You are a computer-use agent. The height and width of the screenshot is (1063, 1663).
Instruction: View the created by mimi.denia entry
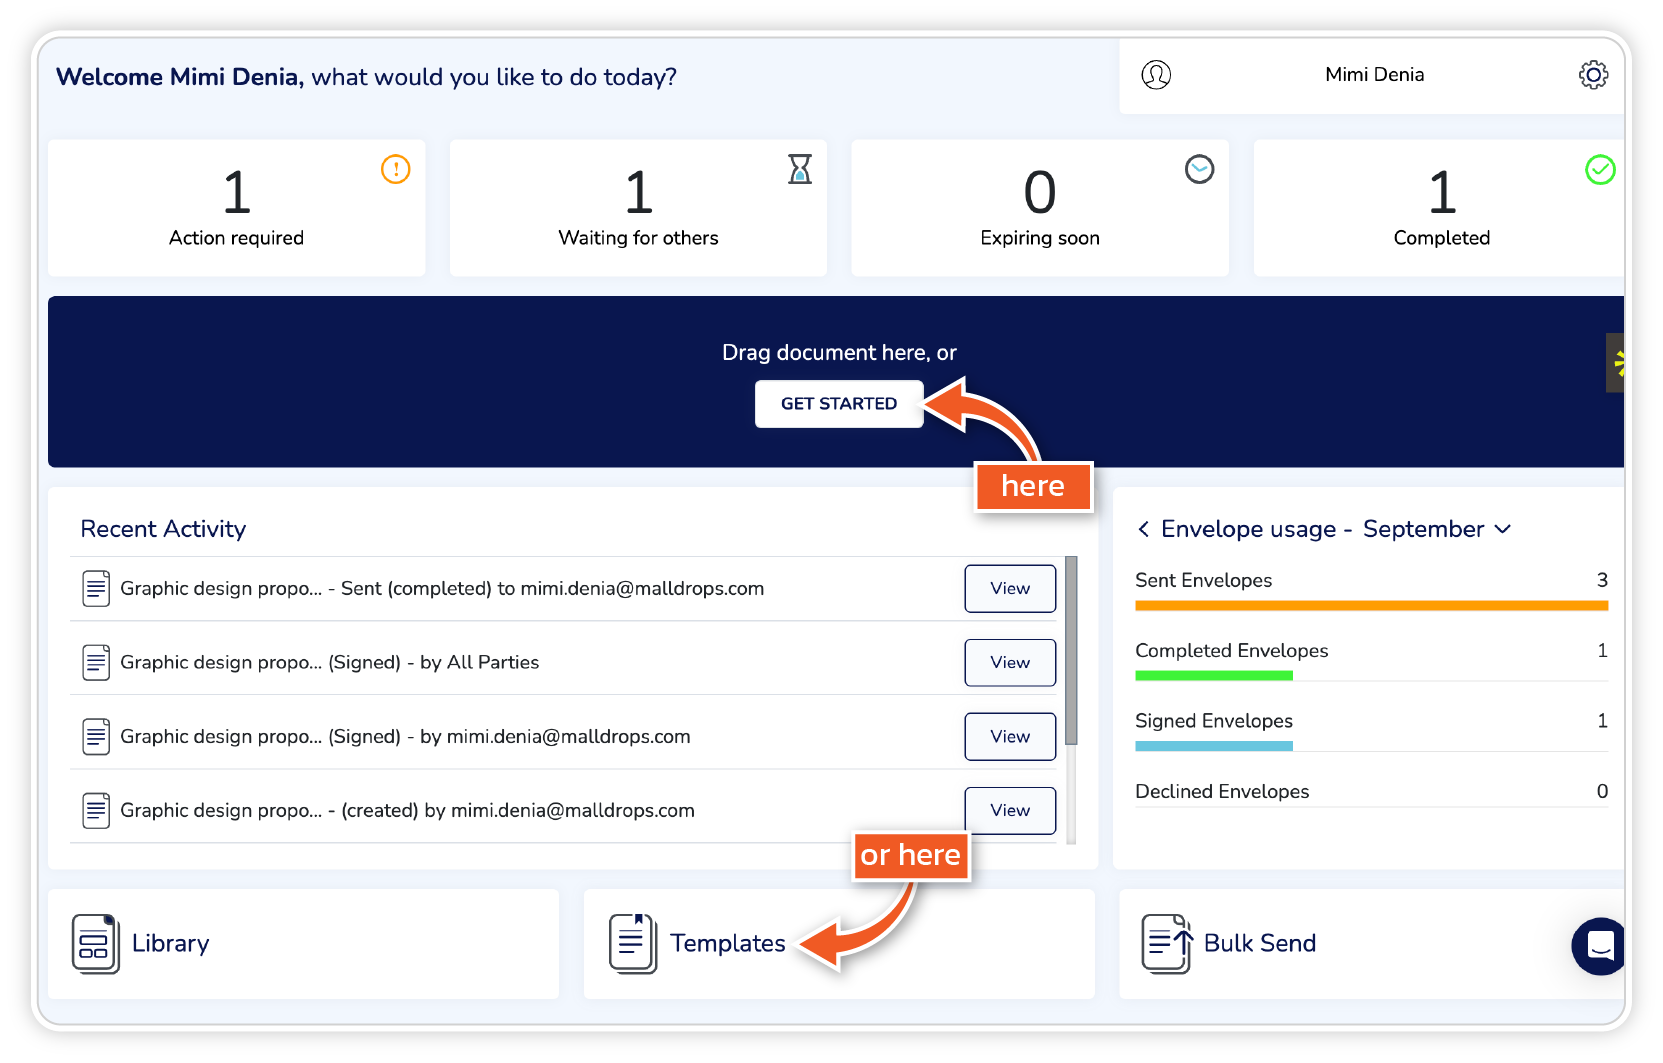1010,810
